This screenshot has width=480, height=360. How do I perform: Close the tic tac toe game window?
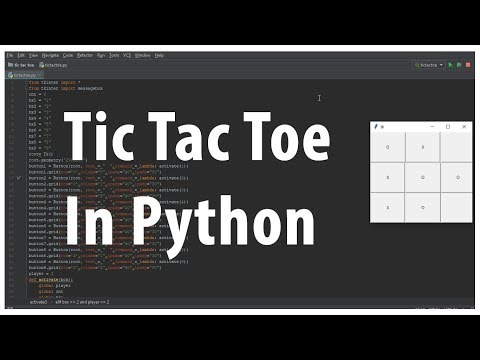click(x=464, y=127)
